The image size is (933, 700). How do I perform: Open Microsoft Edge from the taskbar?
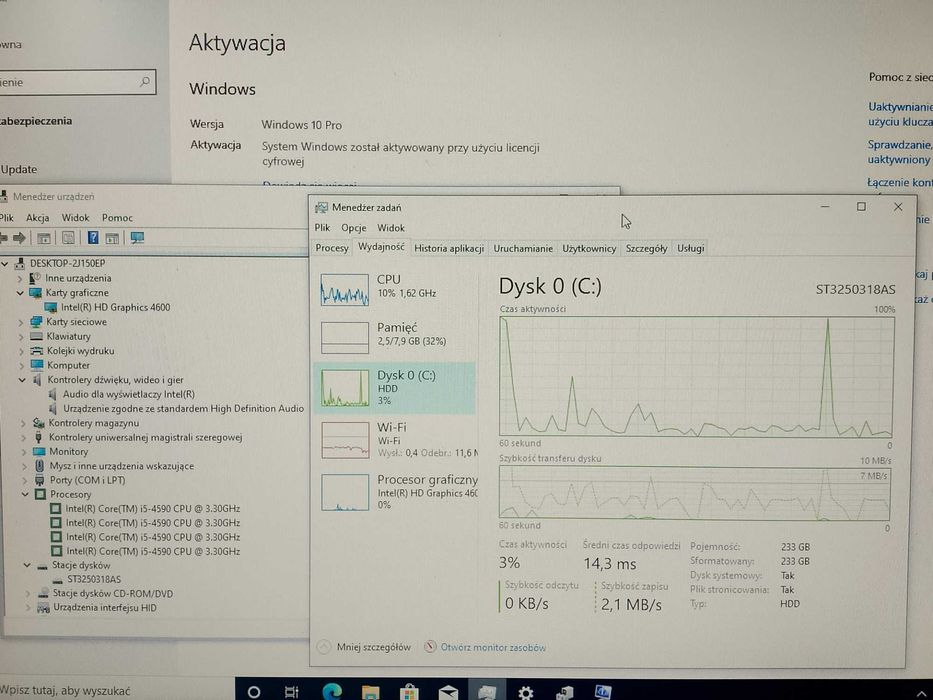pyautogui.click(x=331, y=691)
